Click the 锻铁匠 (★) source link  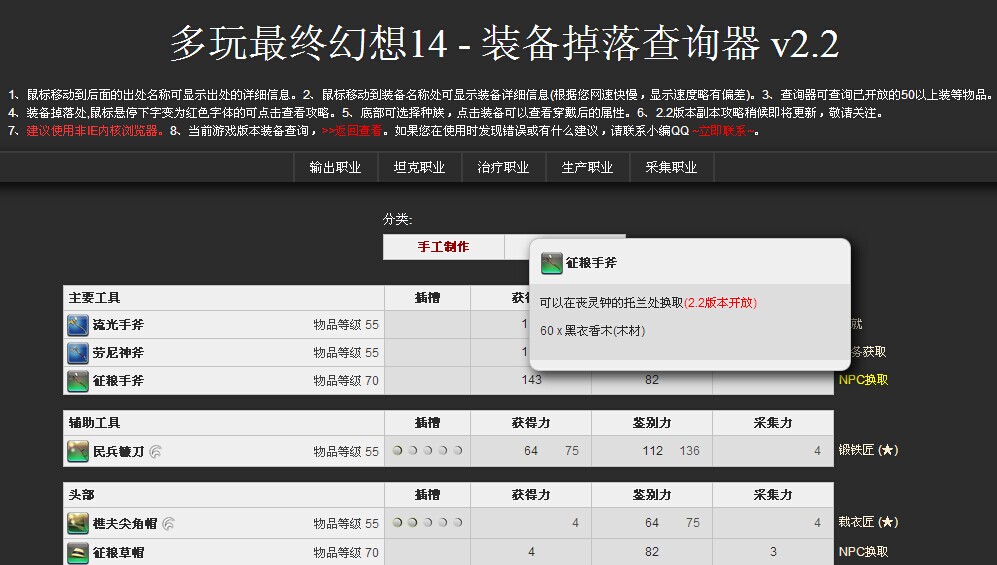(x=868, y=450)
